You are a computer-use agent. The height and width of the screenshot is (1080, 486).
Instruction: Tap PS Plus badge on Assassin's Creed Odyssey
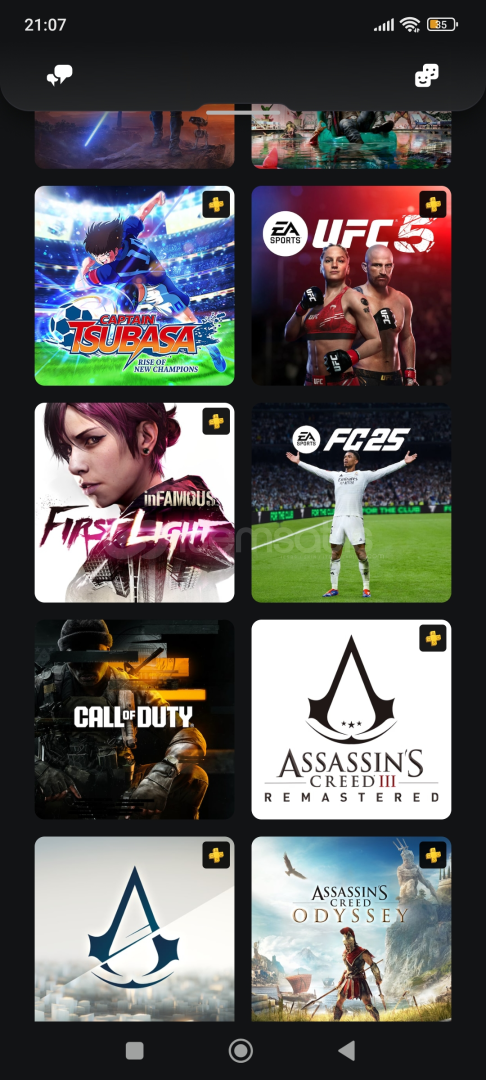point(433,855)
